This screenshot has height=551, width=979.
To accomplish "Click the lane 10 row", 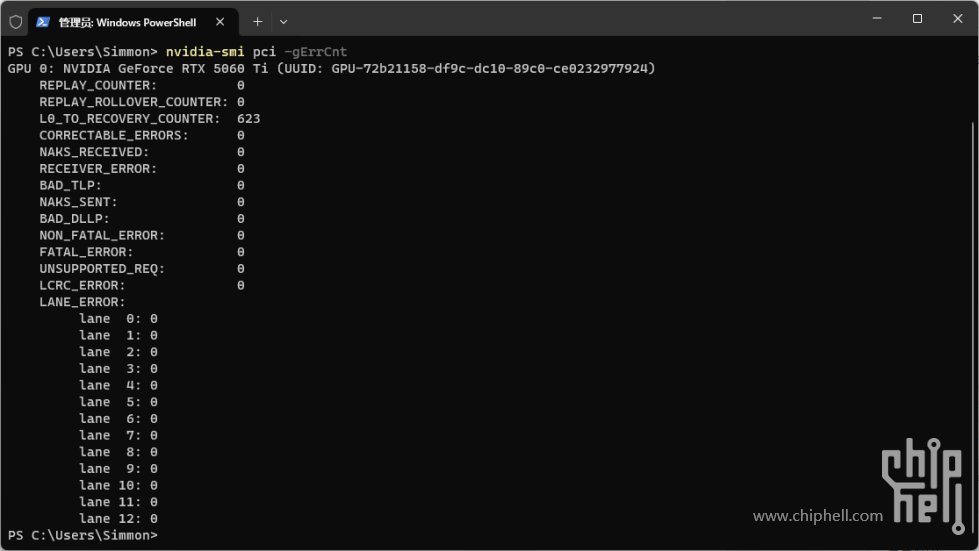I will [118, 485].
